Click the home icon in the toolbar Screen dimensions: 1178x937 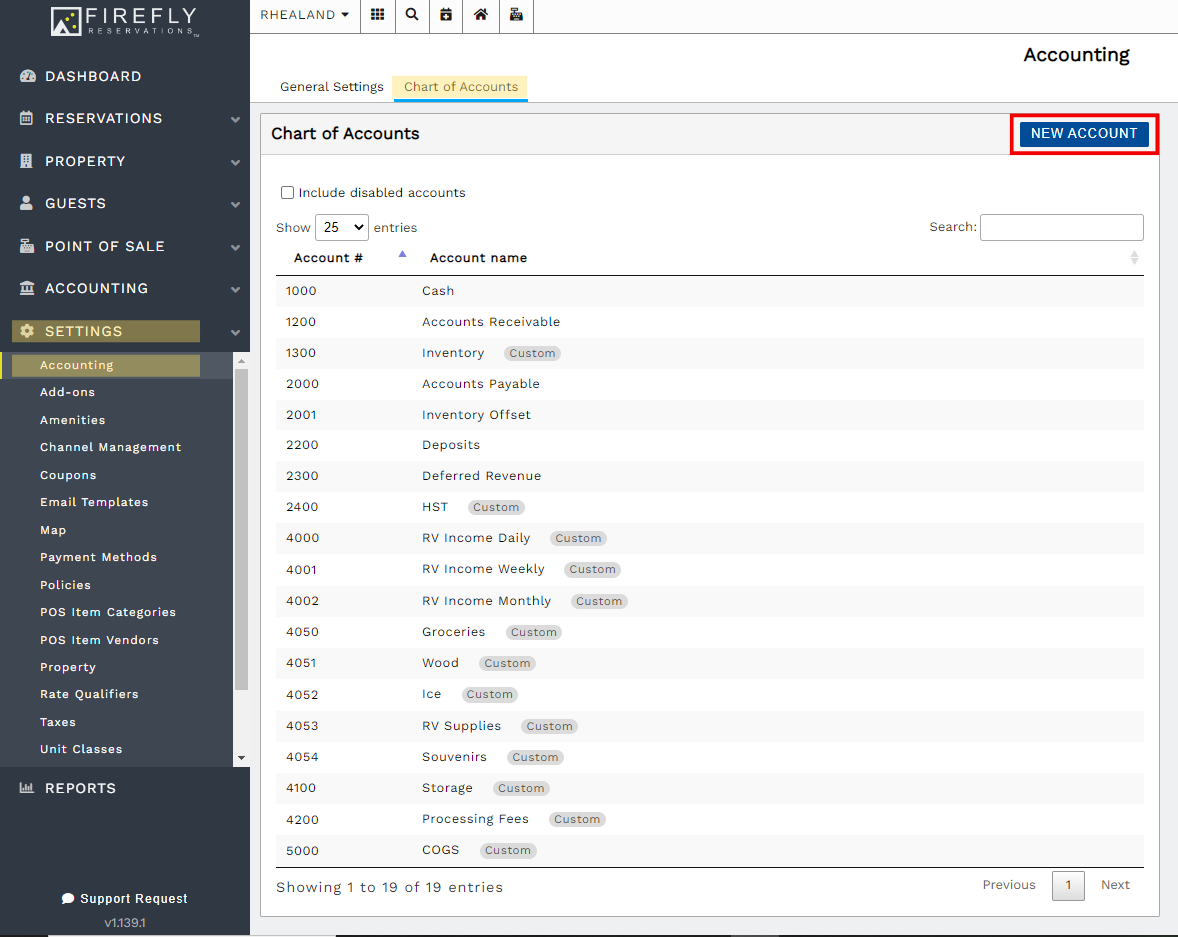(480, 15)
